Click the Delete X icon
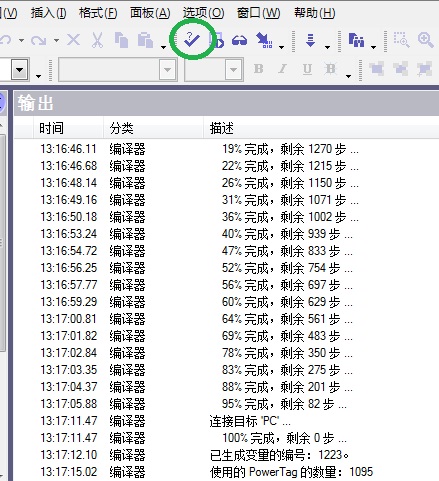Image resolution: width=439 pixels, height=481 pixels. tap(73, 40)
